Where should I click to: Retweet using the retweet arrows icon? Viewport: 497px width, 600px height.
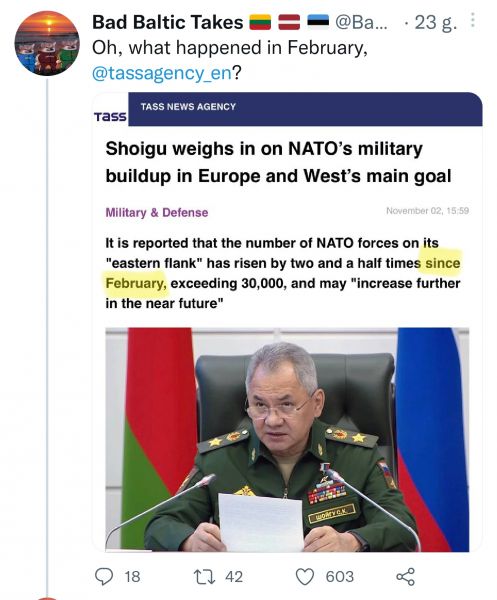tap(204, 577)
